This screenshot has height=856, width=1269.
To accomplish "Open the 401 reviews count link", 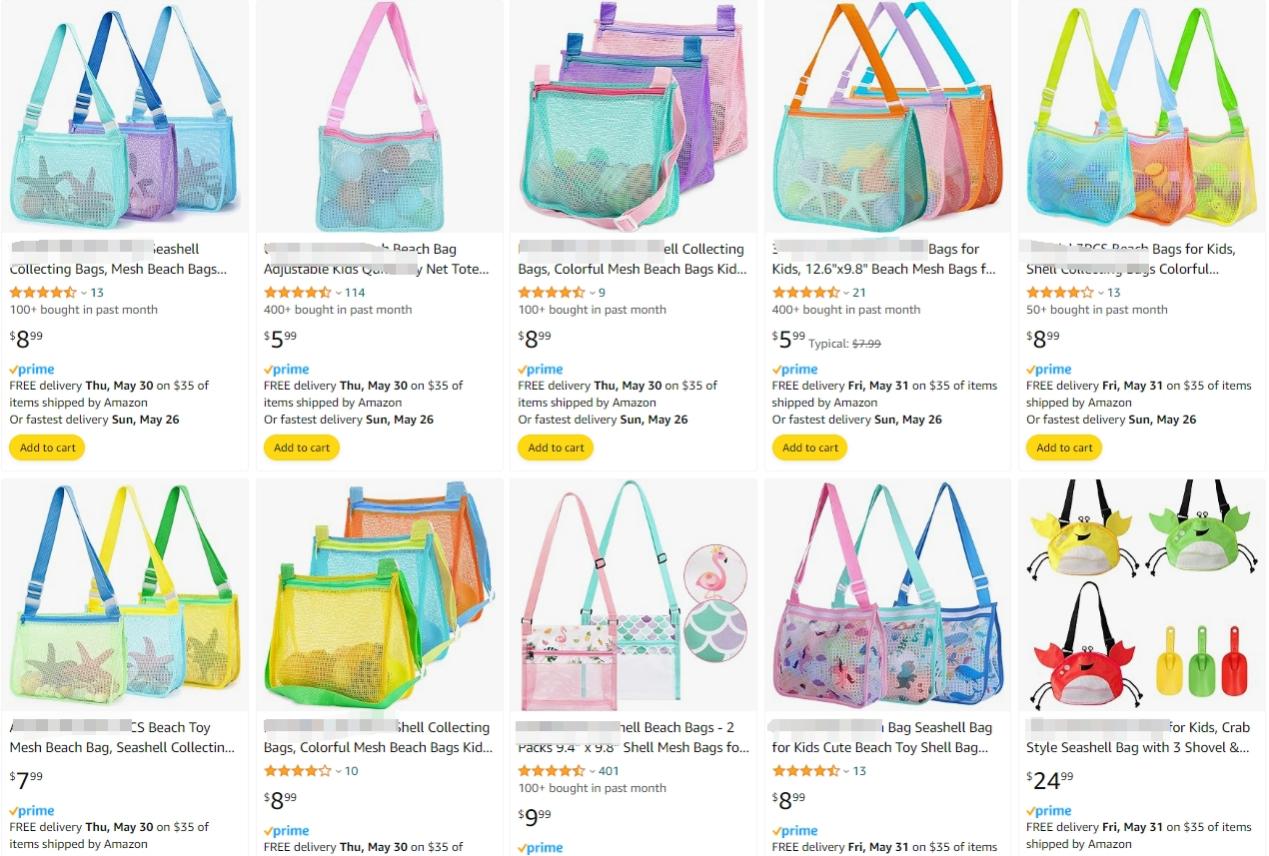I will [609, 771].
